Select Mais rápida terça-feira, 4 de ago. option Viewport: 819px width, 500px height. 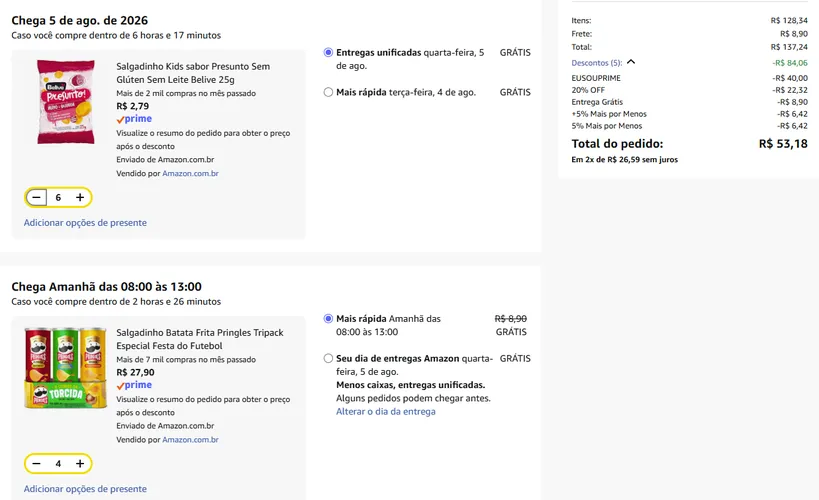click(328, 92)
